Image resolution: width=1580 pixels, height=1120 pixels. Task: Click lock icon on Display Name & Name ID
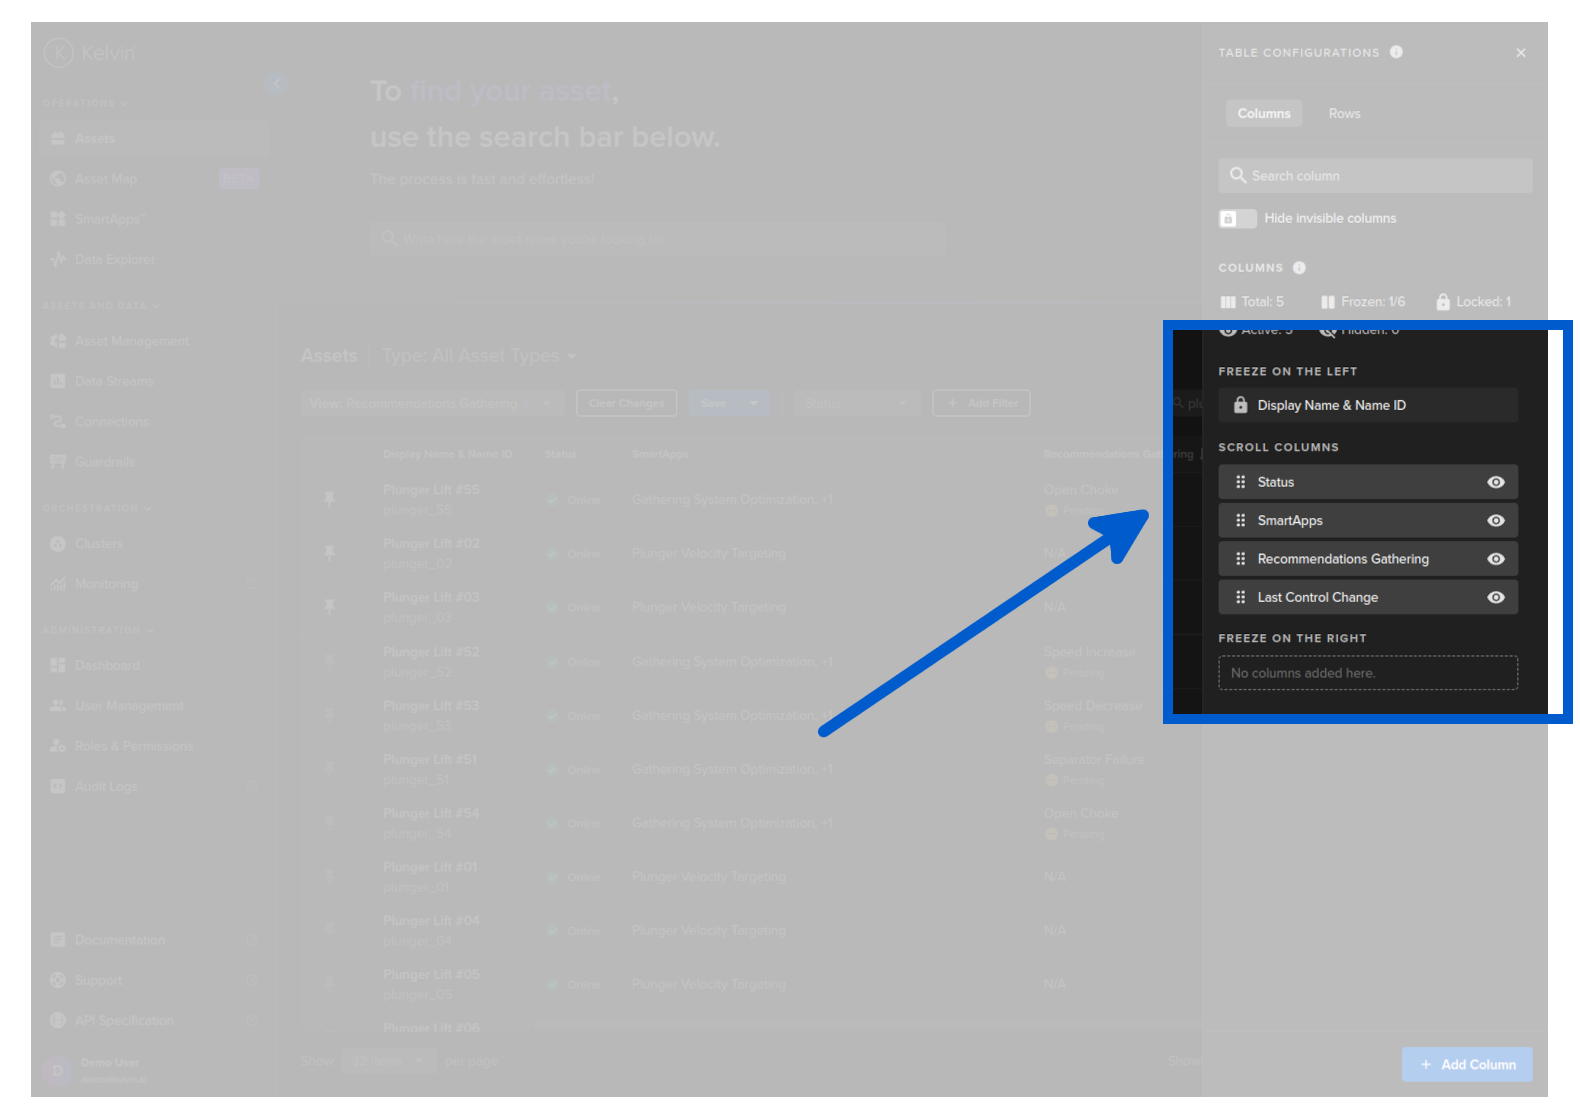(1240, 405)
